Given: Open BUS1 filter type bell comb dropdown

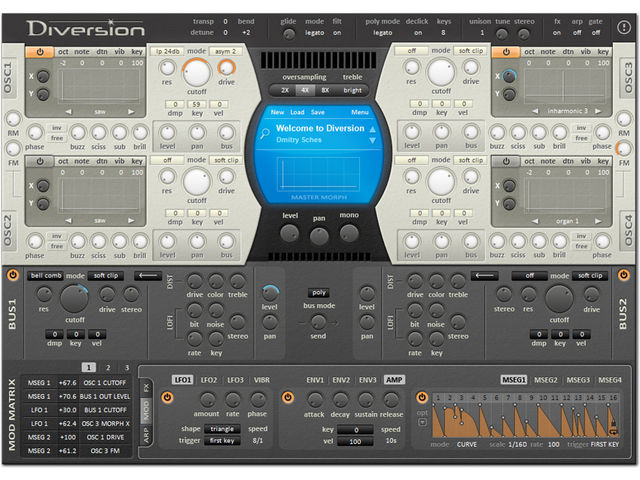Looking at the screenshot, I should pyautogui.click(x=46, y=276).
